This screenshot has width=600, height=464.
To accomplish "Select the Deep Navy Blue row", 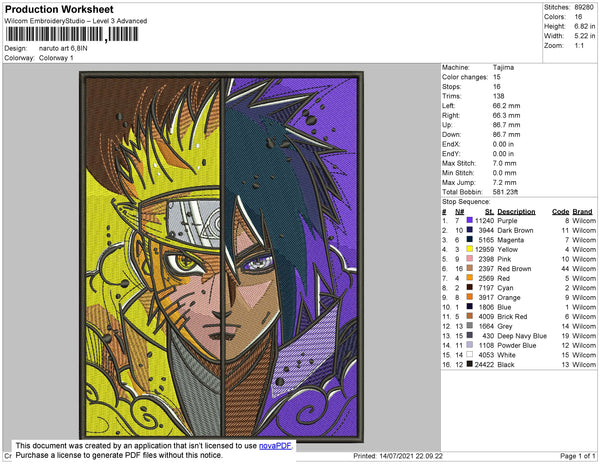I will tap(518, 335).
